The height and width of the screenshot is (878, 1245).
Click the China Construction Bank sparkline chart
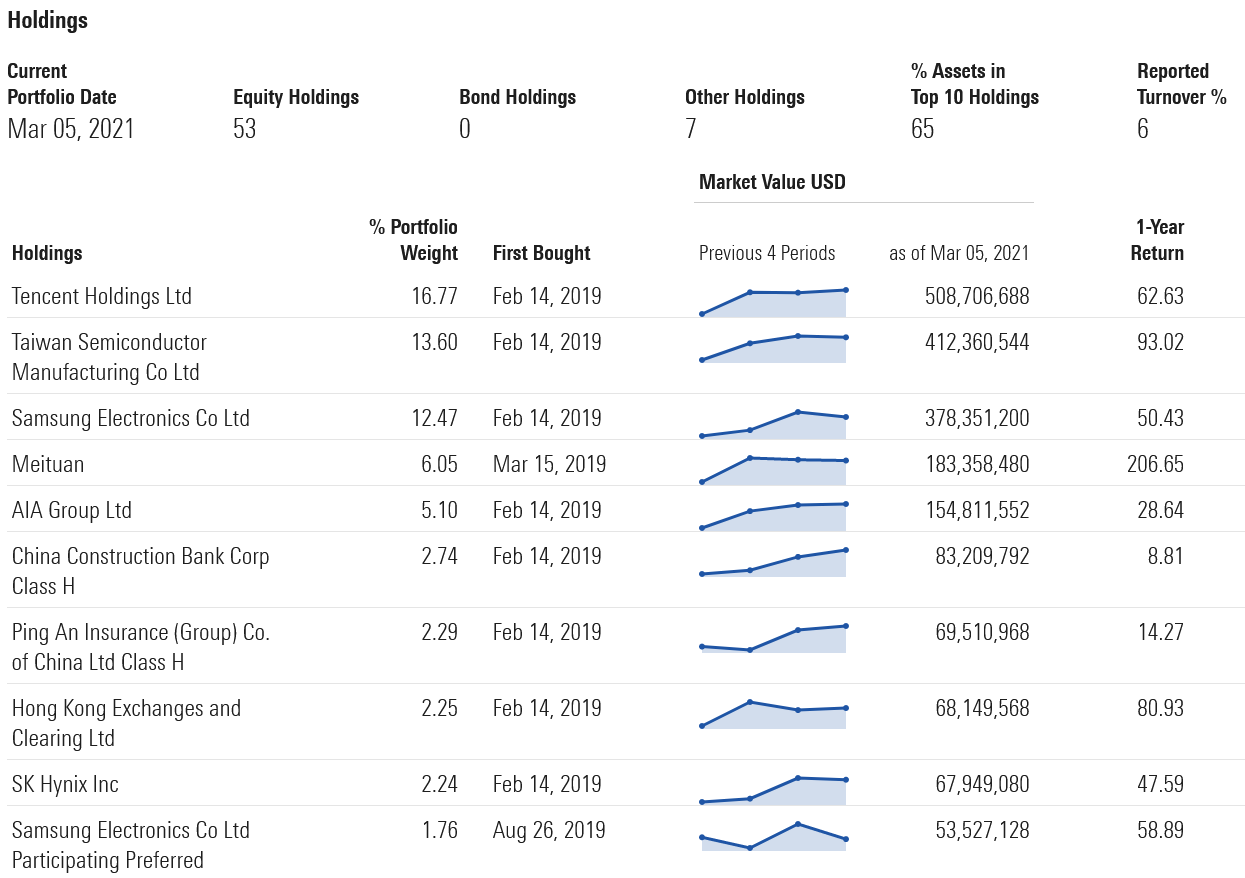click(774, 562)
